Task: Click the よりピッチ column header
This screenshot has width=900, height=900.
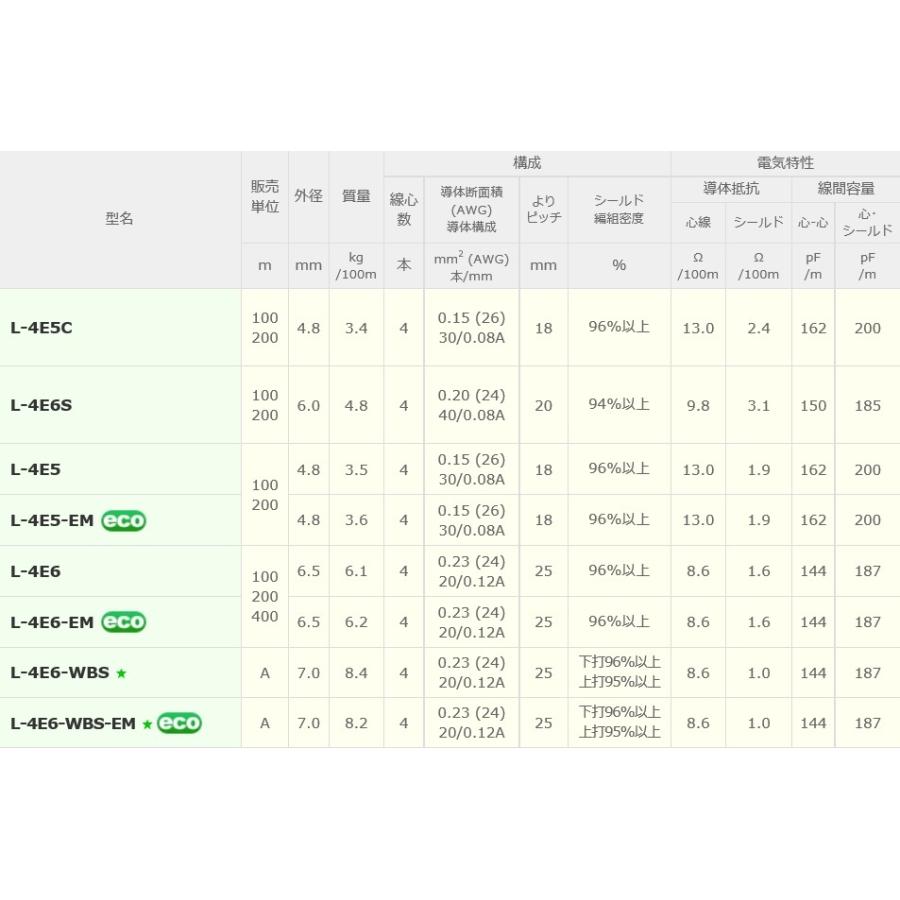Action: click(543, 209)
